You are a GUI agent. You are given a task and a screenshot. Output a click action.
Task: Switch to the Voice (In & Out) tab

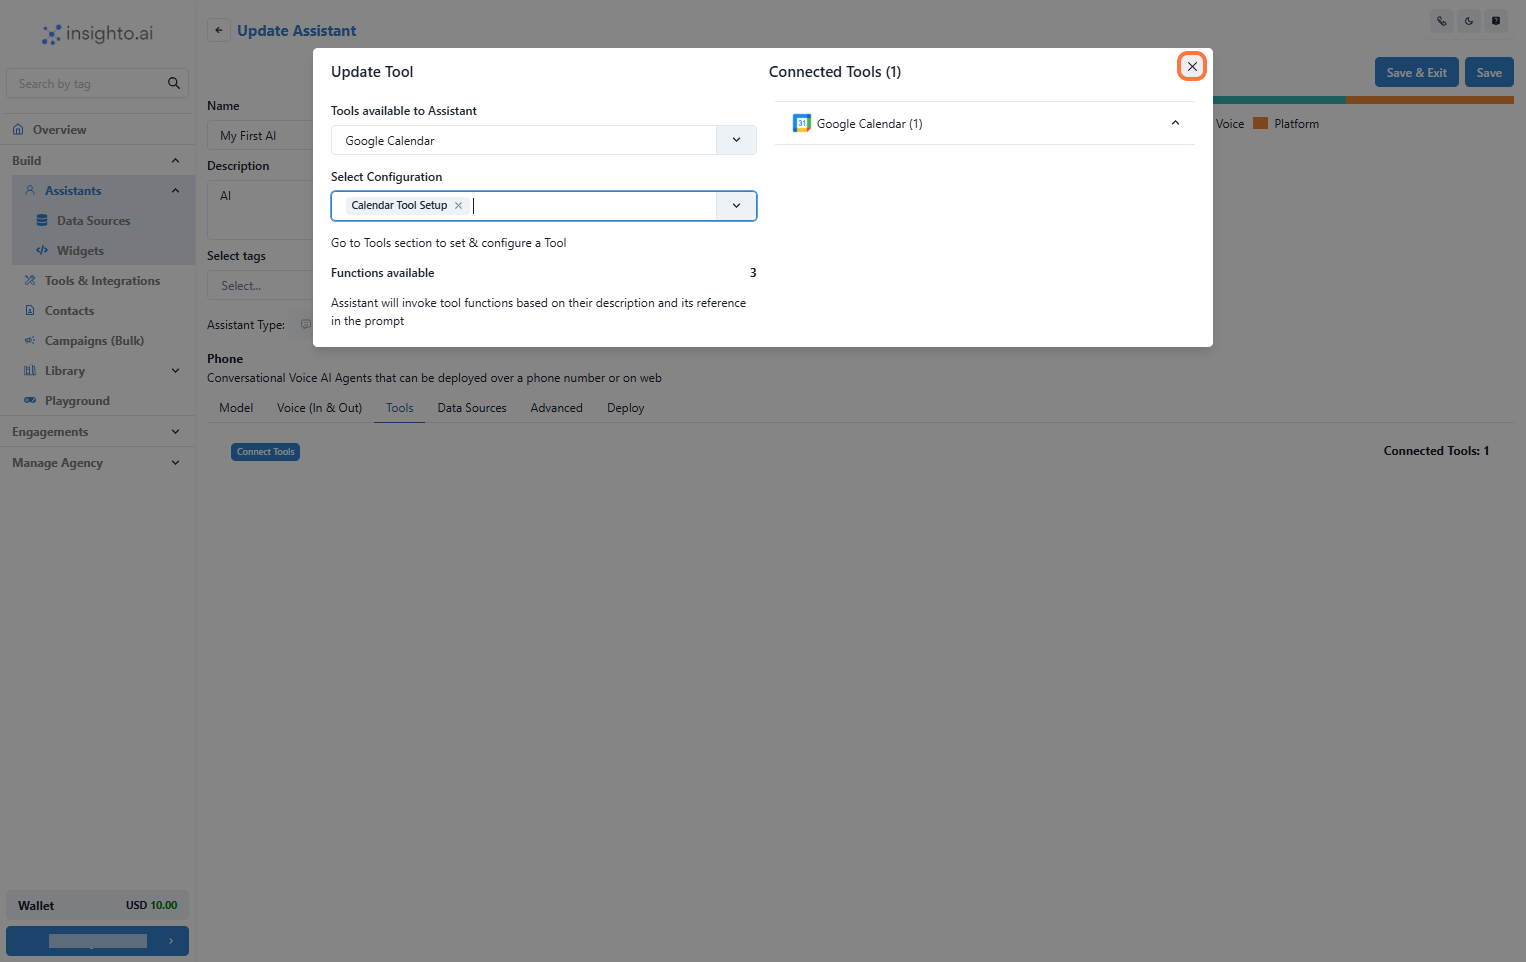[x=319, y=408]
